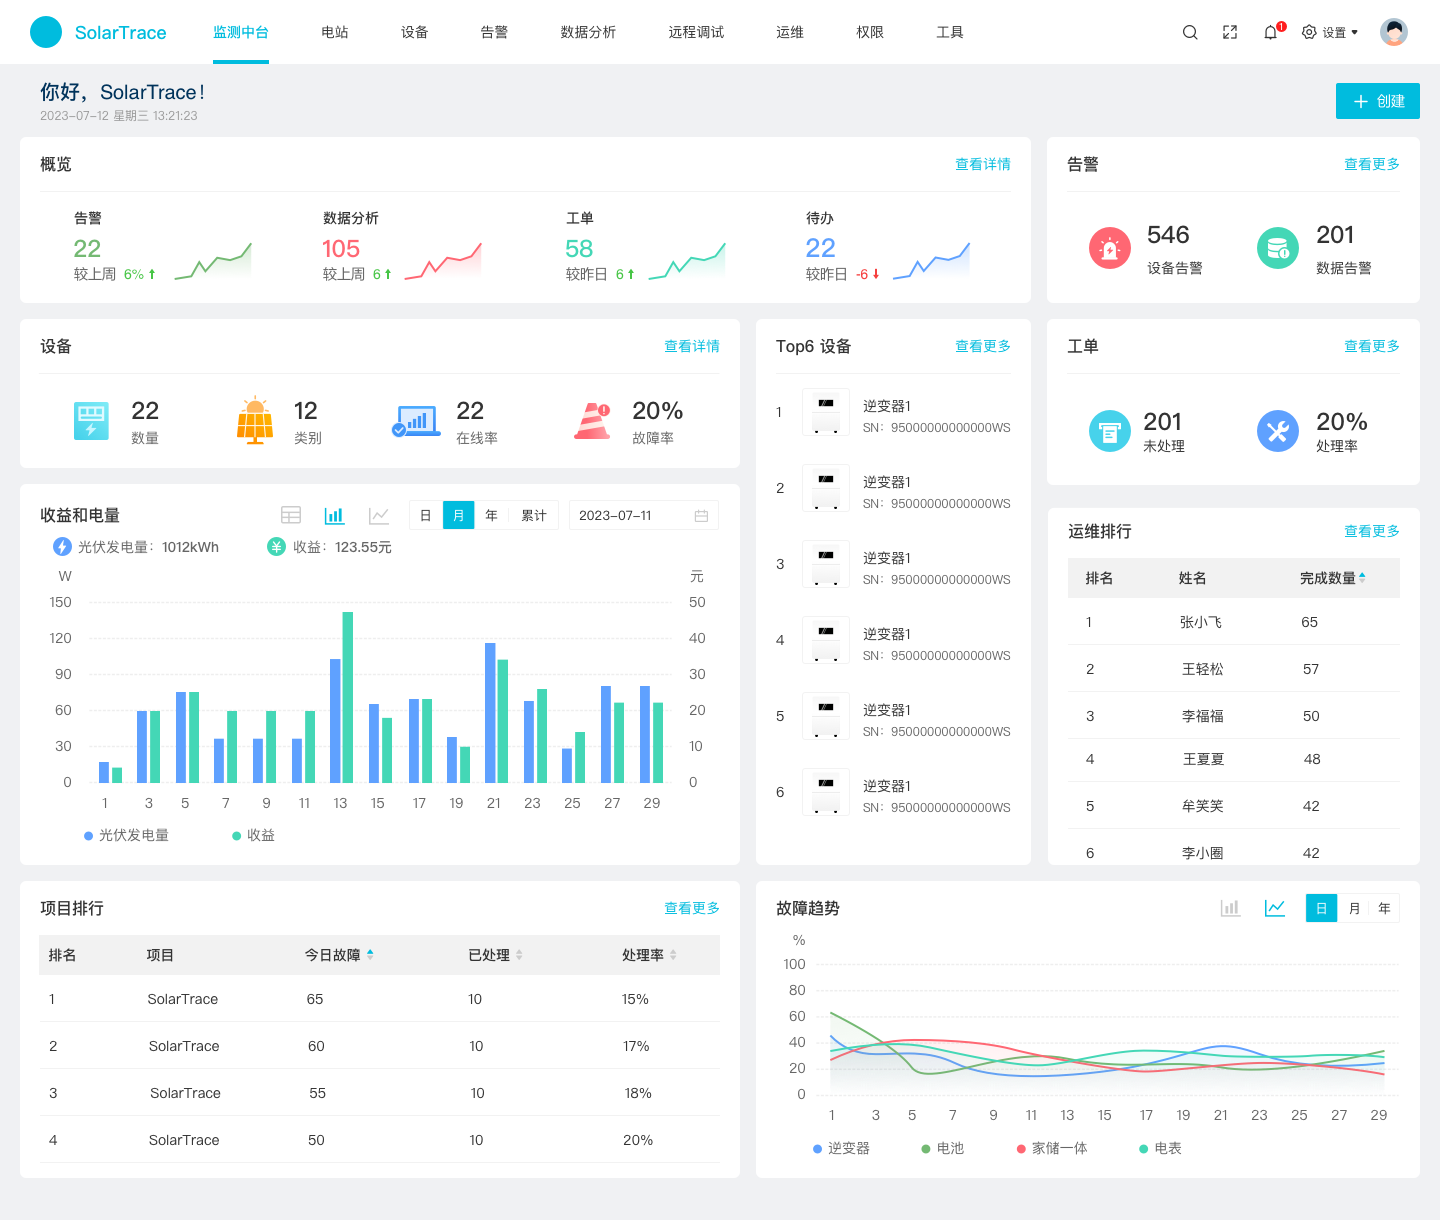Open 查看详情 in 设备 panel
Screen dimensions: 1440x1220
tap(692, 346)
